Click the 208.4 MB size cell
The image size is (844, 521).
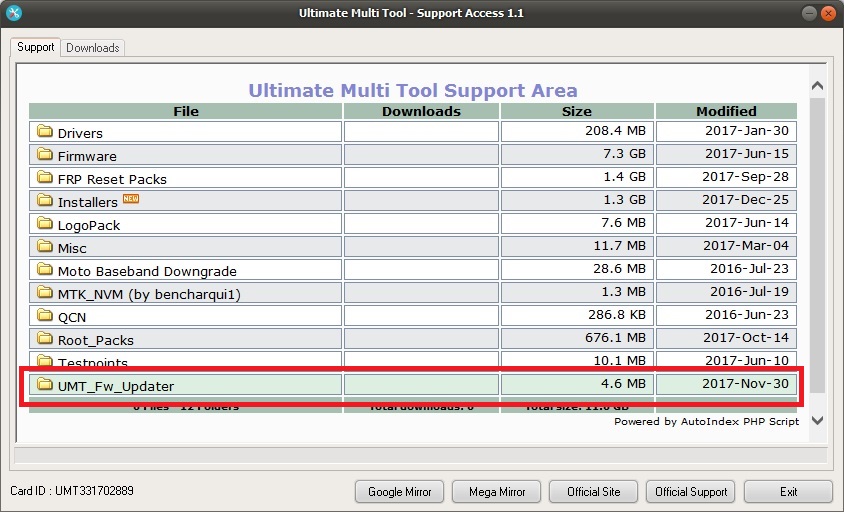click(577, 131)
